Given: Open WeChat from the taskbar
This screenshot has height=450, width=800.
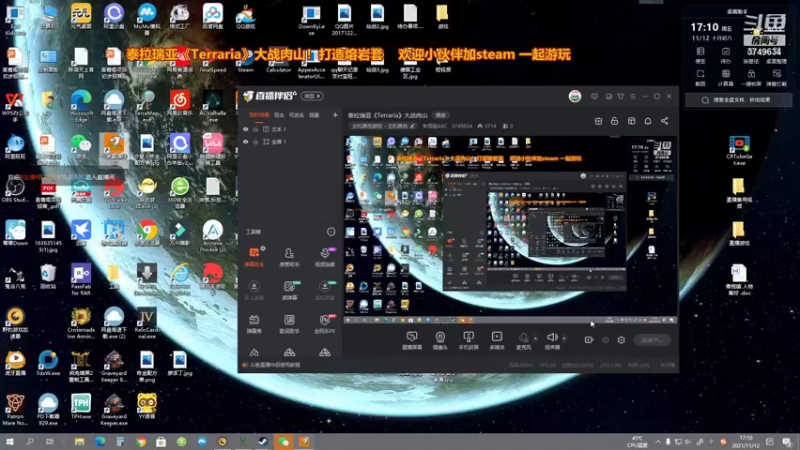Looking at the screenshot, I should [x=284, y=442].
